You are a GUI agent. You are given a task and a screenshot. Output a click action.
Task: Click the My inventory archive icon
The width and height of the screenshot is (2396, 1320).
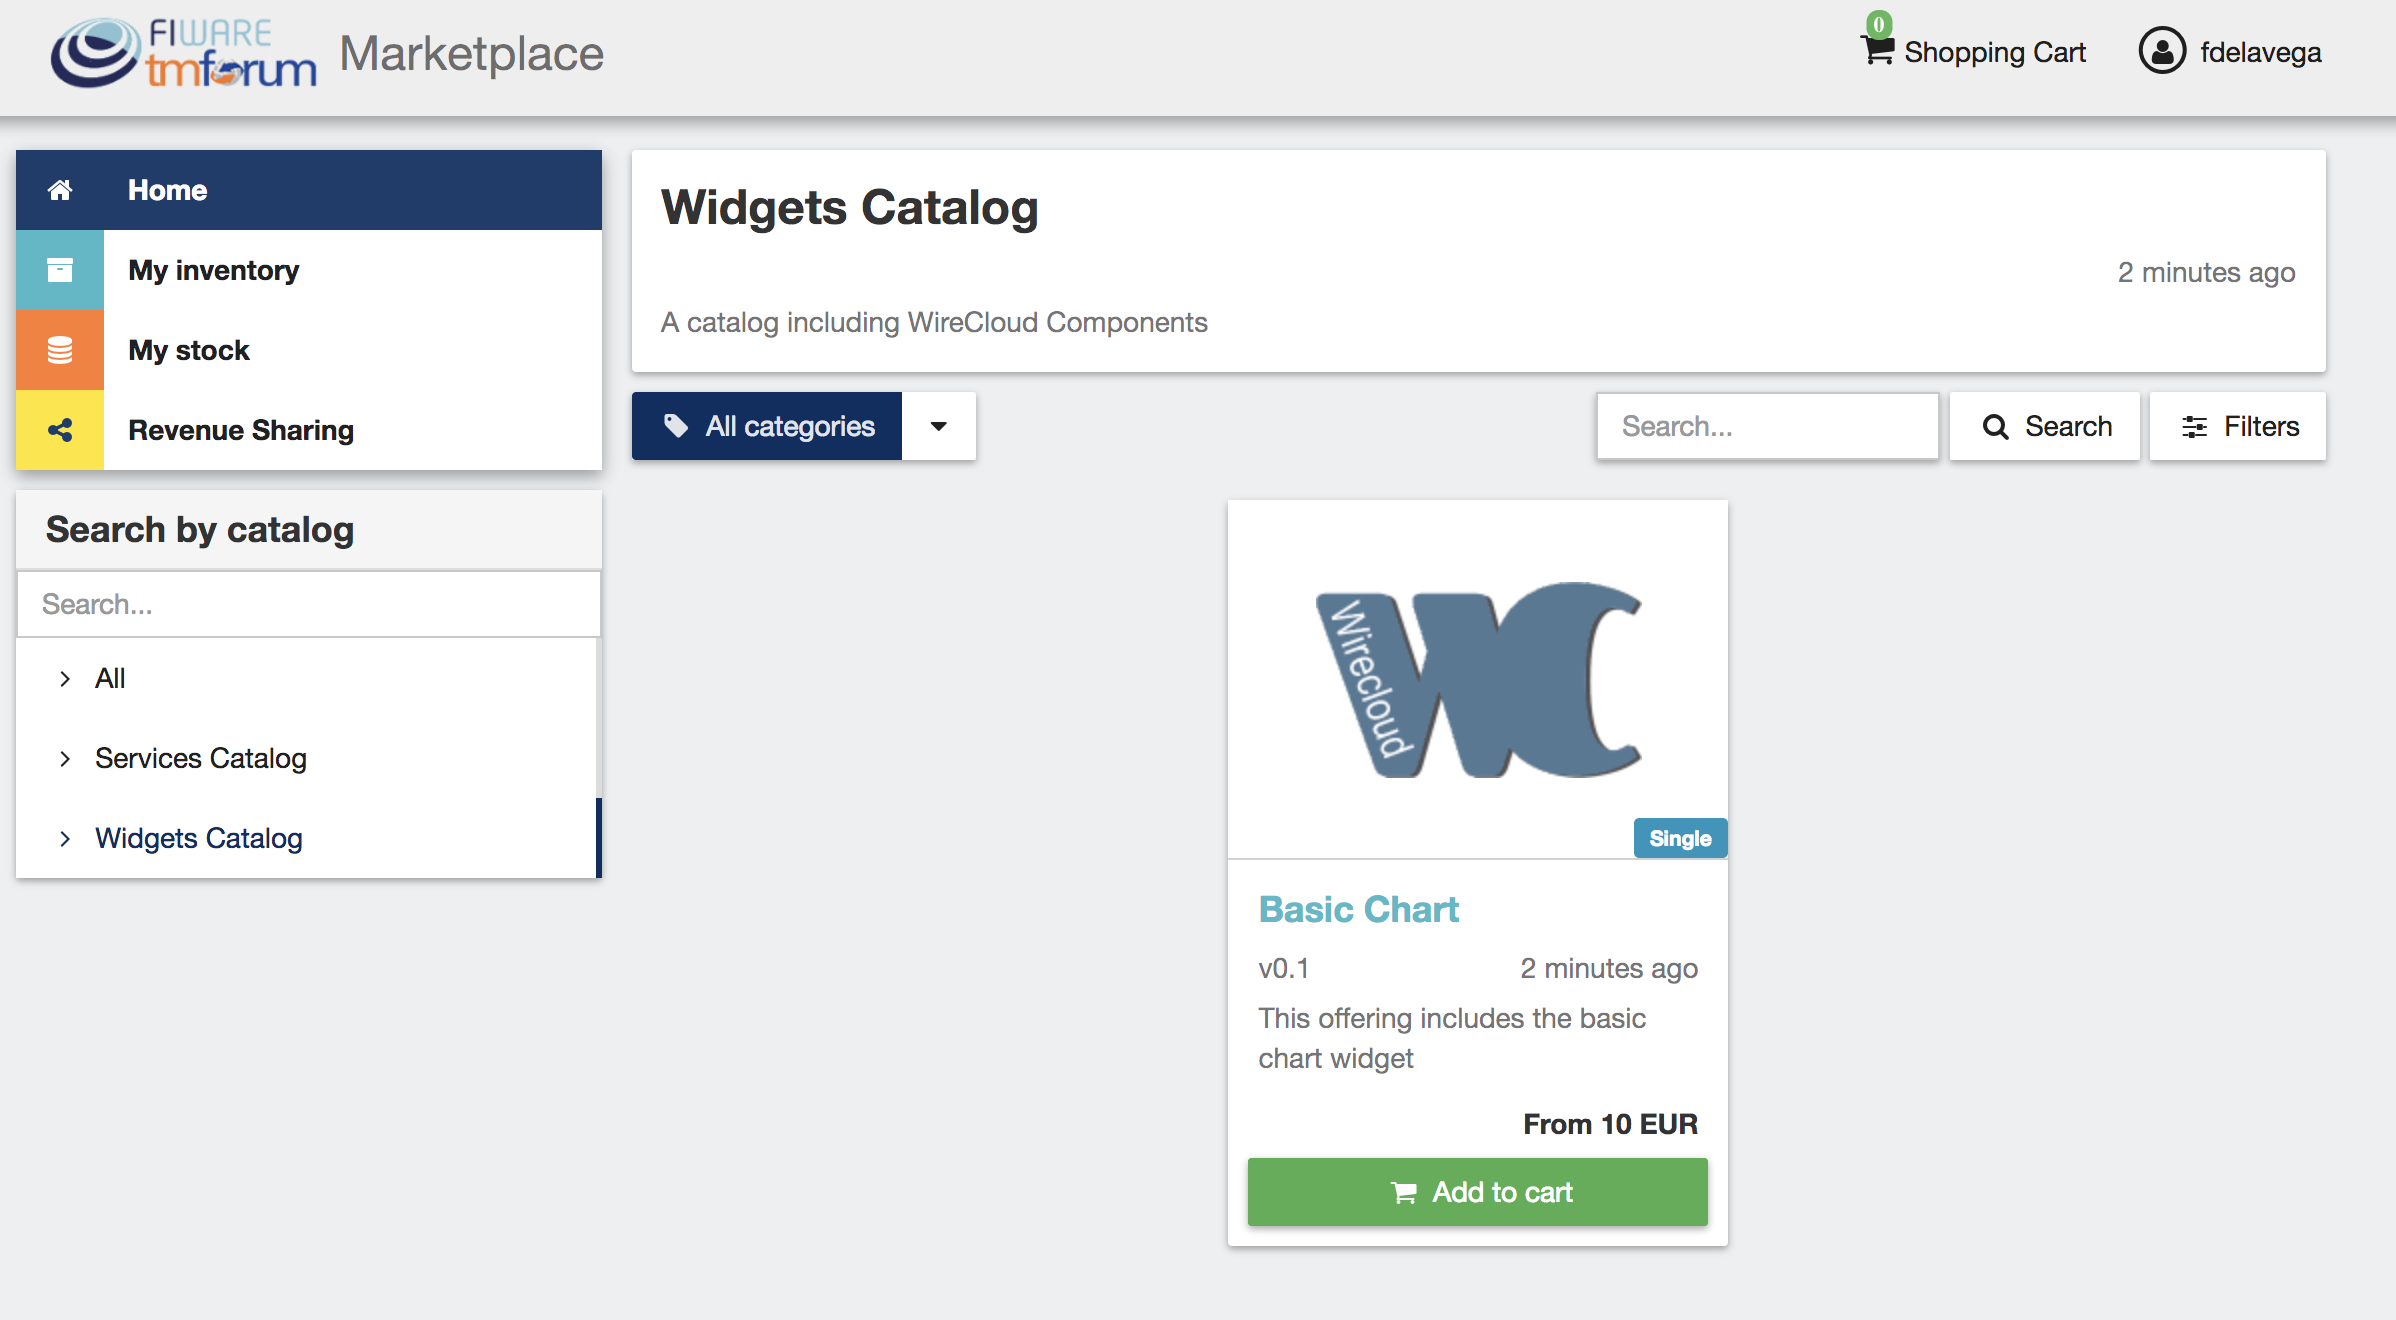(60, 270)
